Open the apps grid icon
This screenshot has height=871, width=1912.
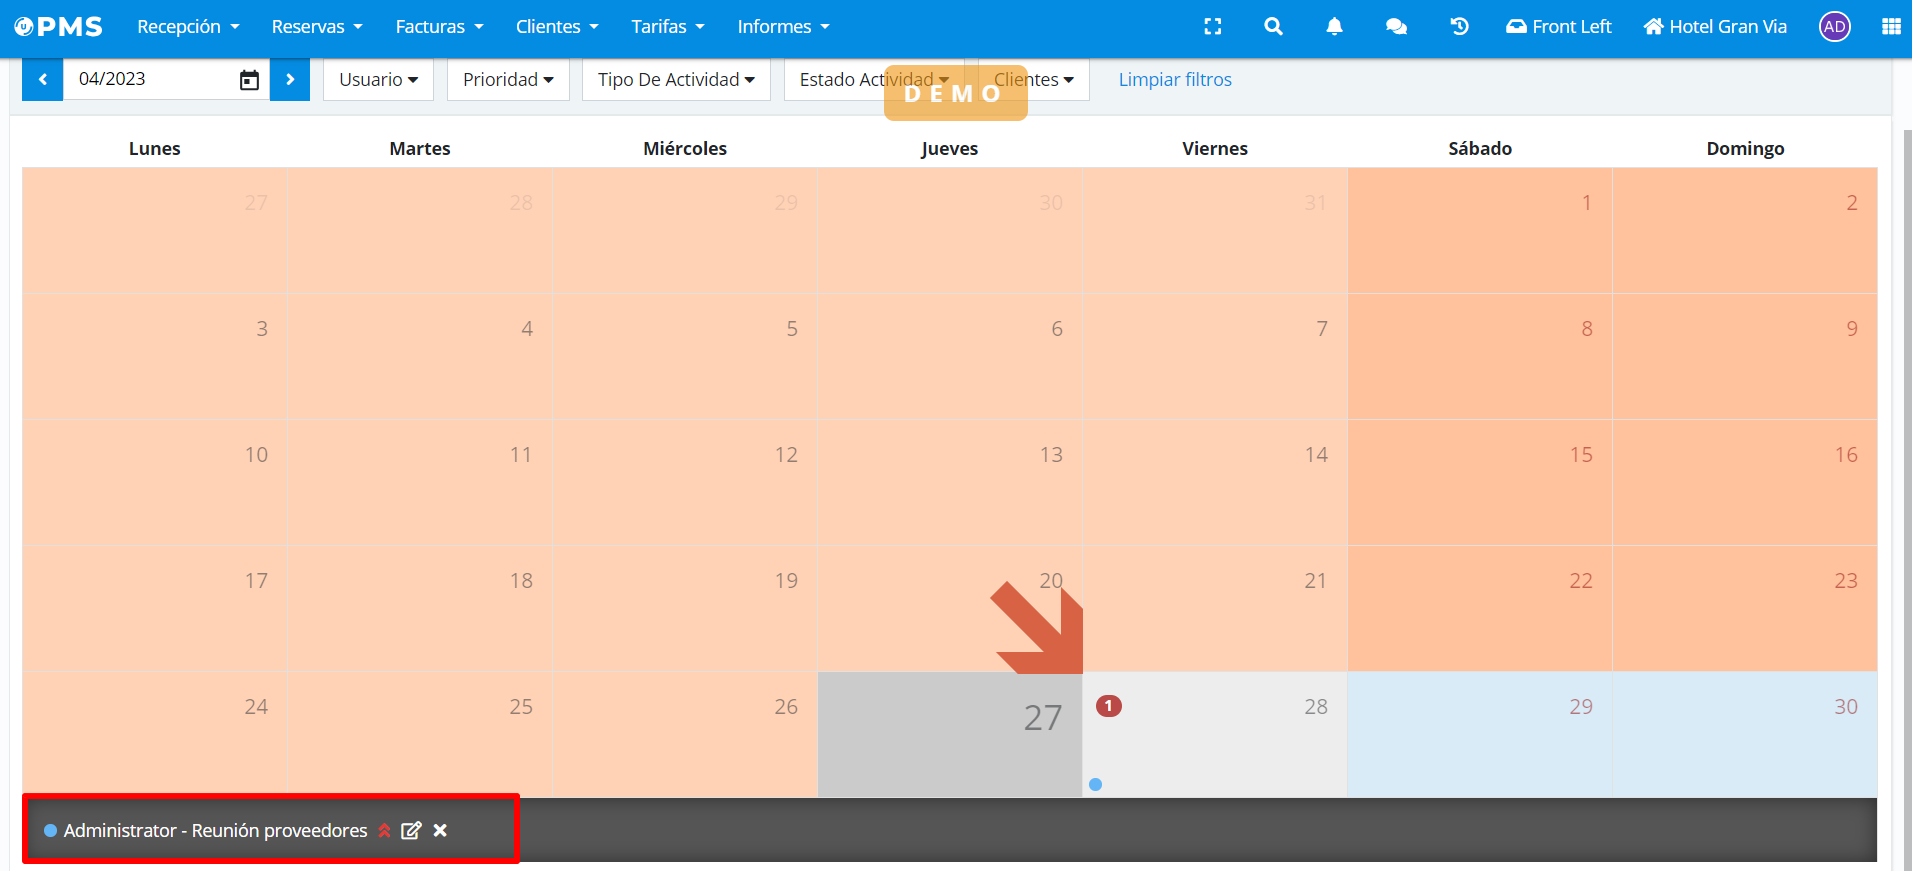pos(1890,27)
